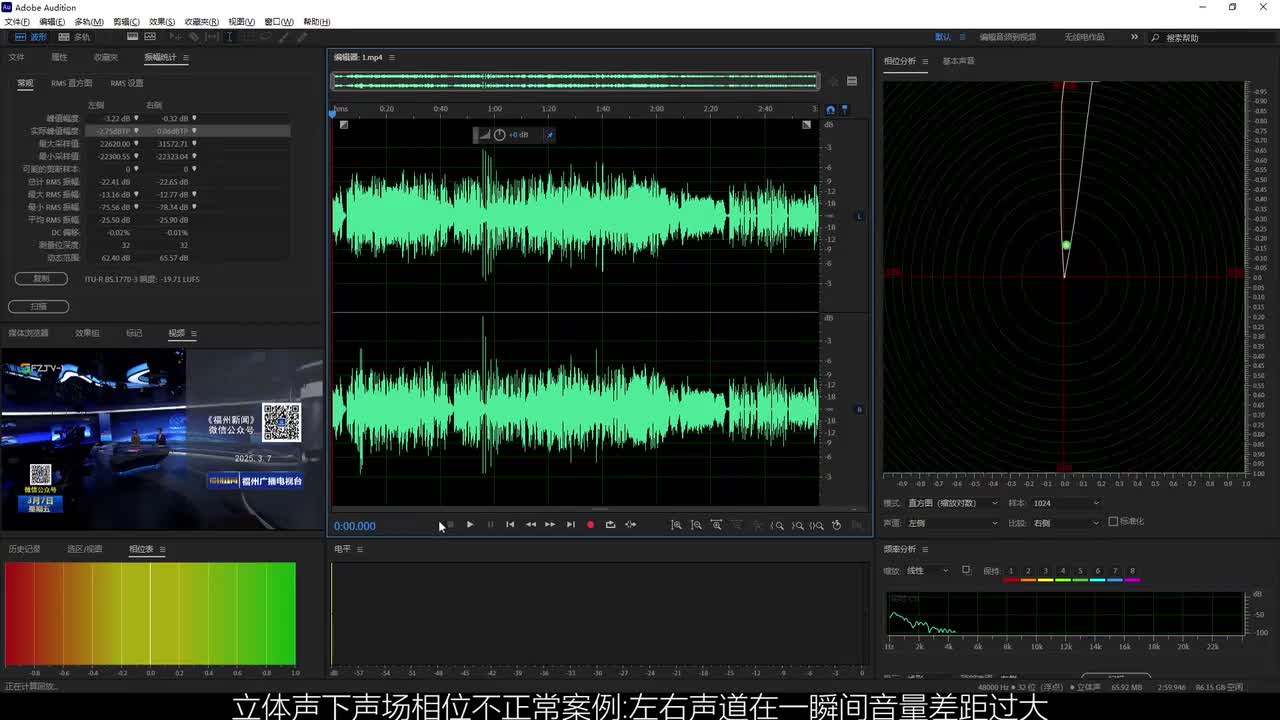Select Edit Audio to Video workspace

click(x=1007, y=37)
